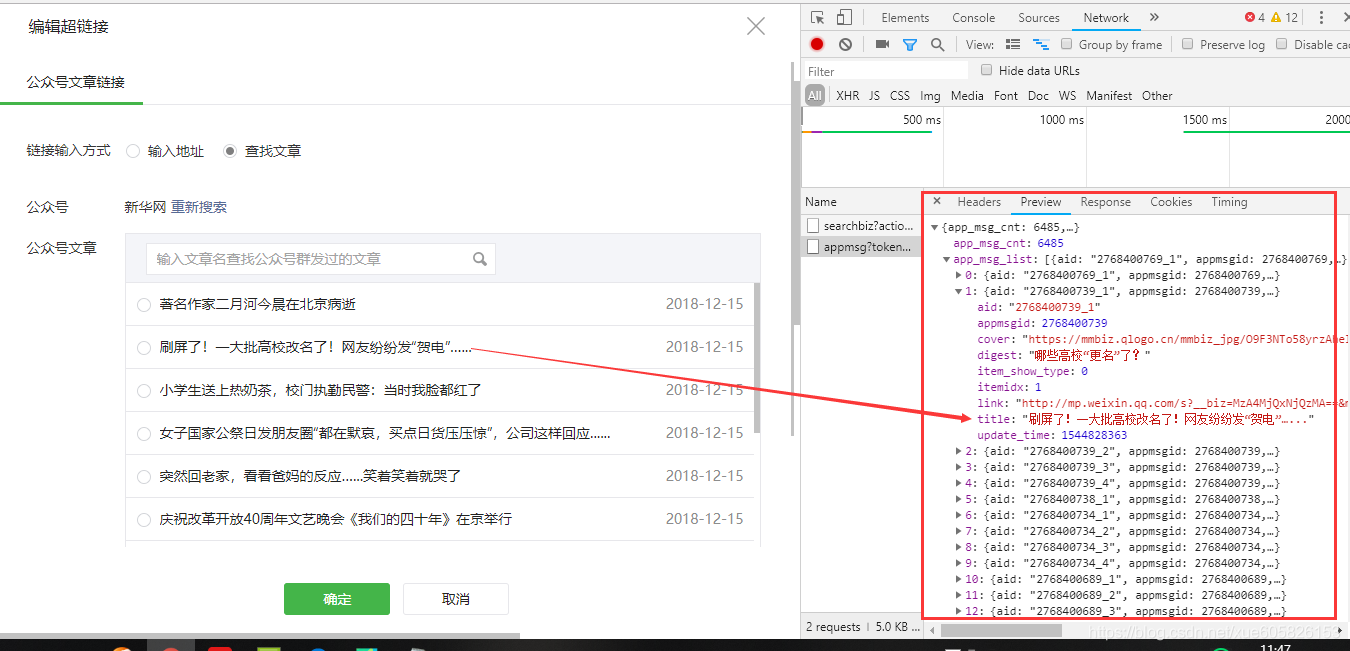Screen dimensions: 1350x651
Task: Click search magnifier in article search box
Action: coord(480,259)
